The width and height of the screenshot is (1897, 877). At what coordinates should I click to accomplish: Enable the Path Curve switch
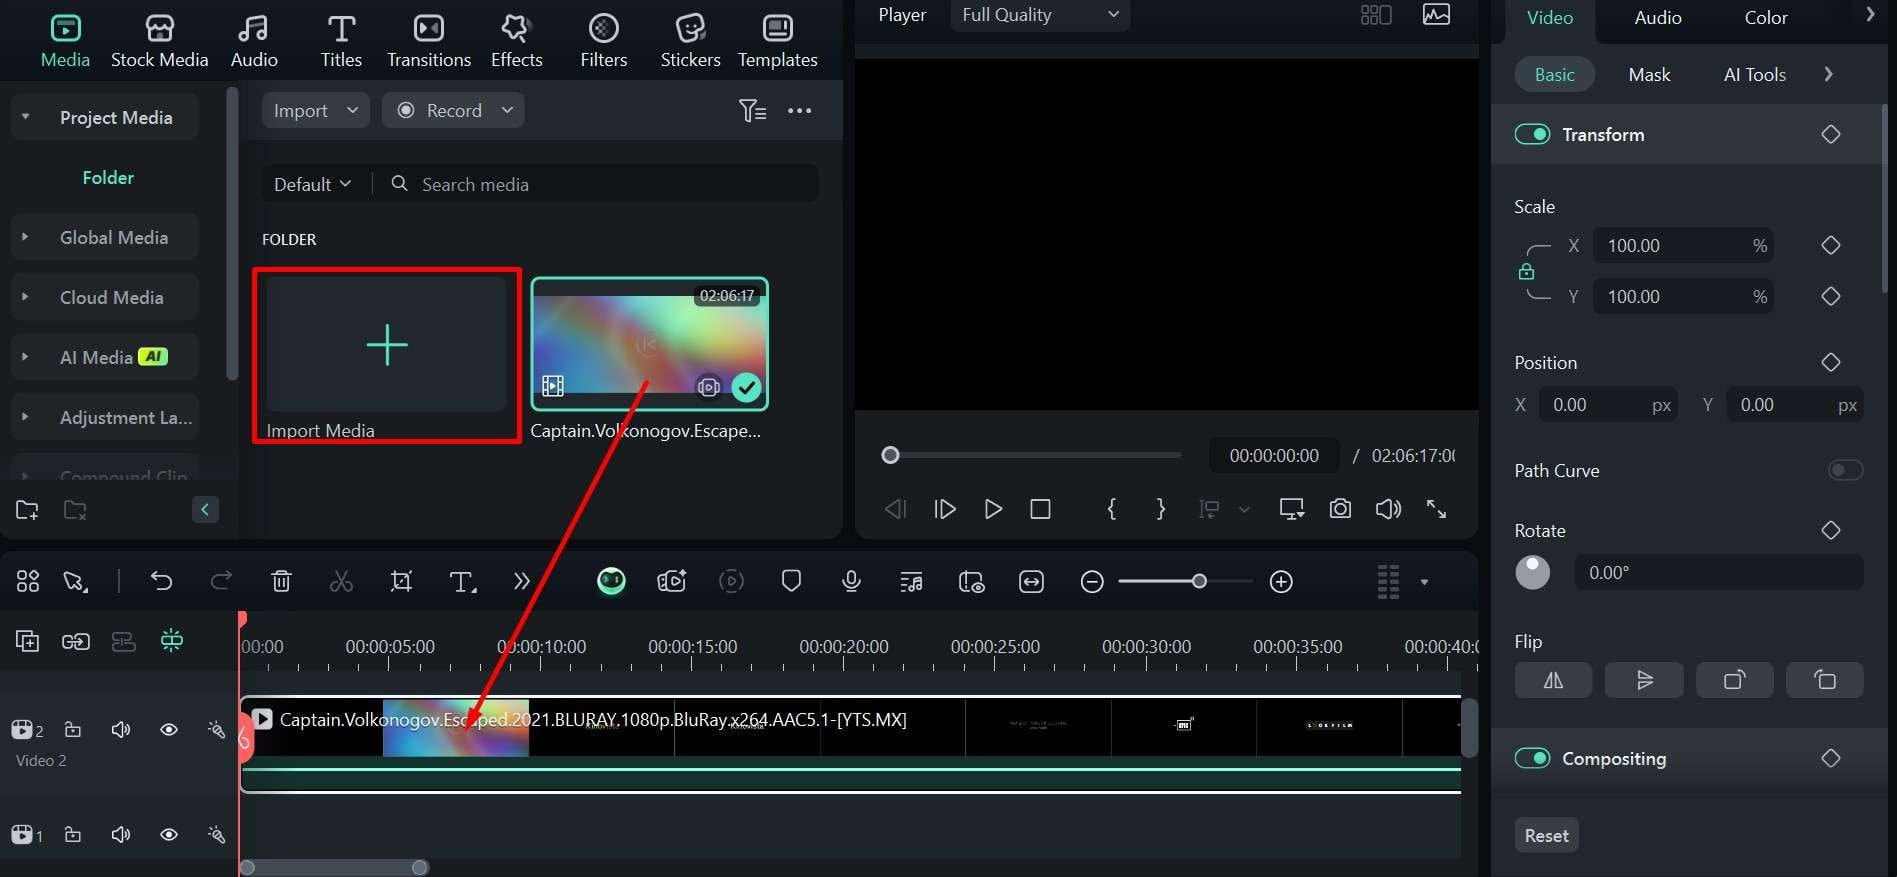click(1845, 470)
